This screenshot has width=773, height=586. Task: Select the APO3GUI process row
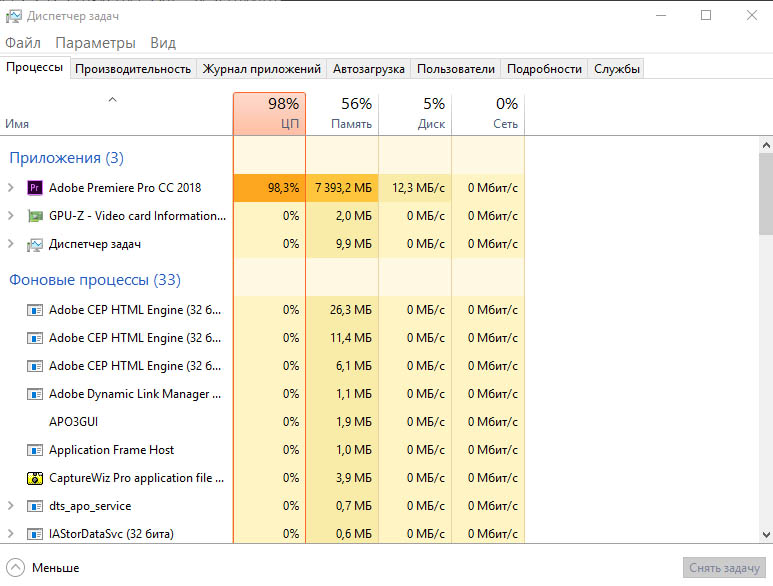262,422
